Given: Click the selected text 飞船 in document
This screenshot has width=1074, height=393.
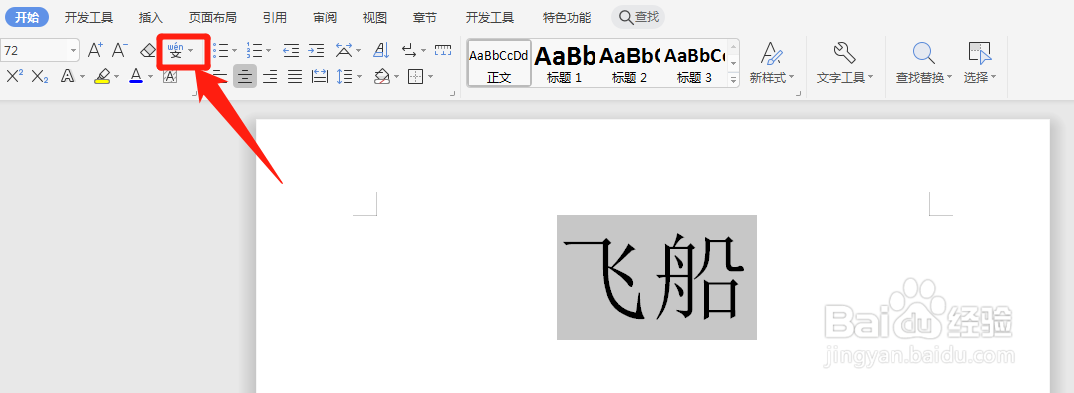Looking at the screenshot, I should click(656, 277).
